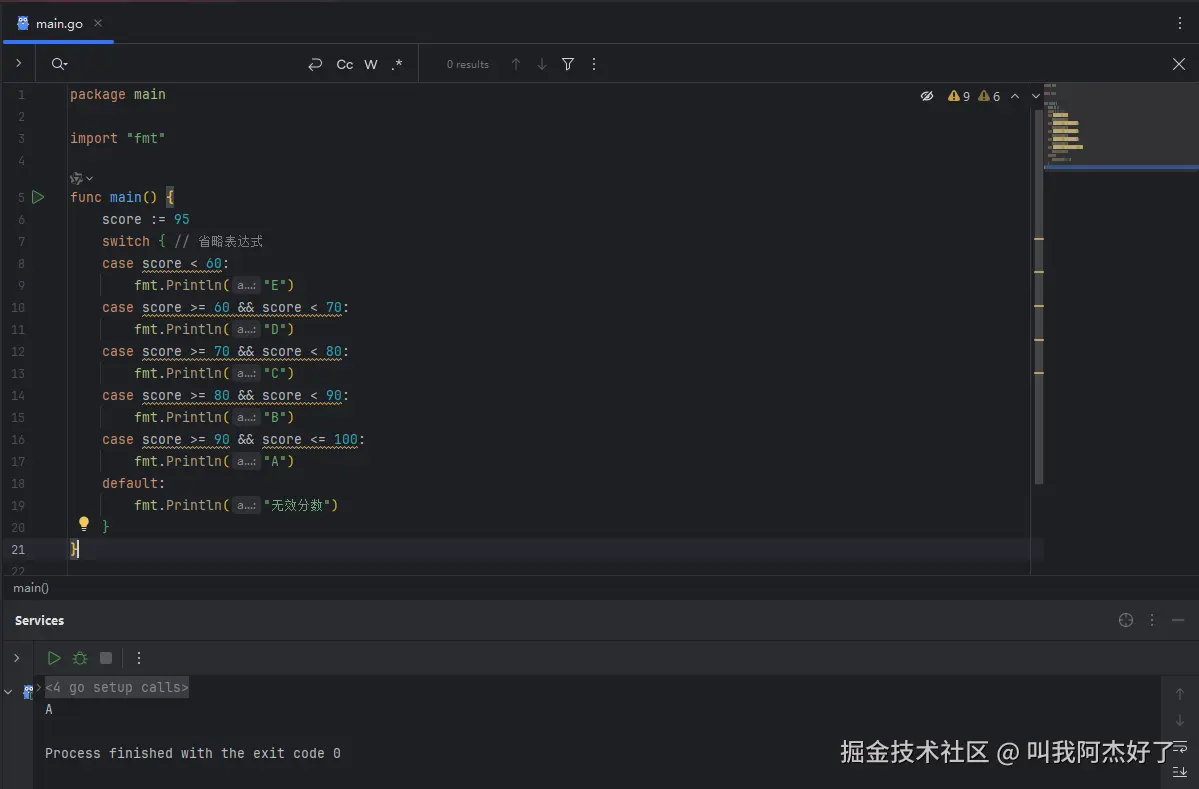Expand the Services tree sidebar chevron

17,658
